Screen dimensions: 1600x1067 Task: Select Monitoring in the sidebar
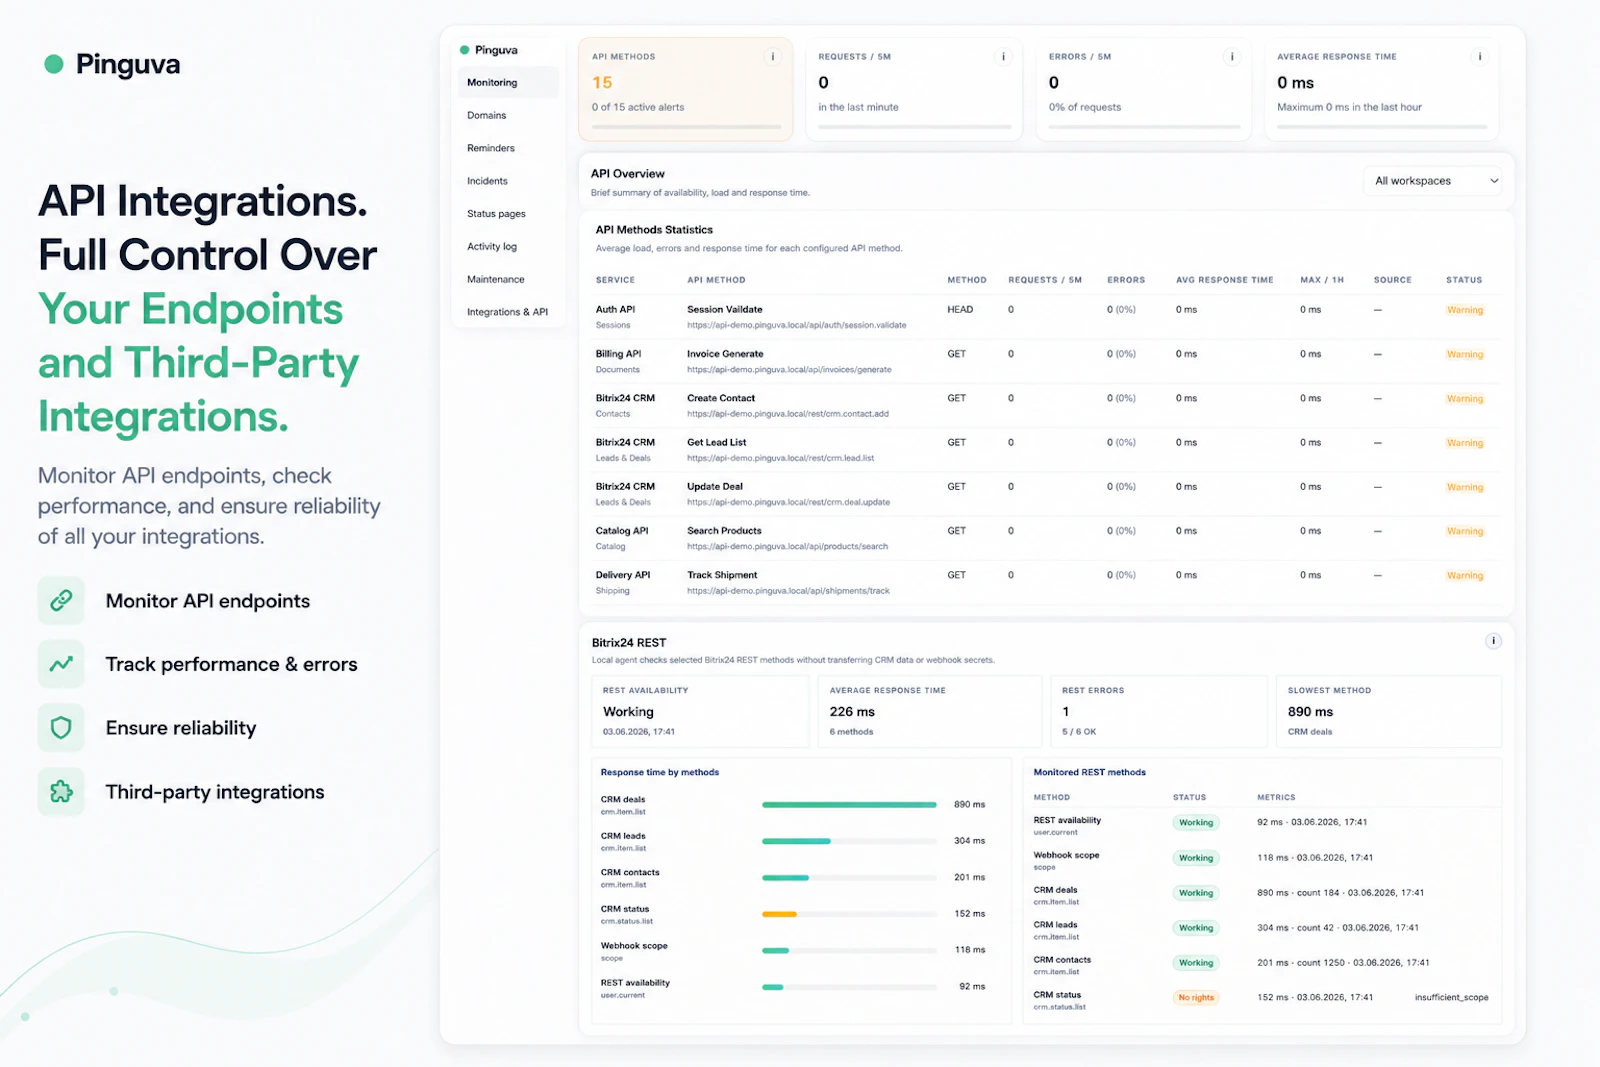pyautogui.click(x=508, y=83)
